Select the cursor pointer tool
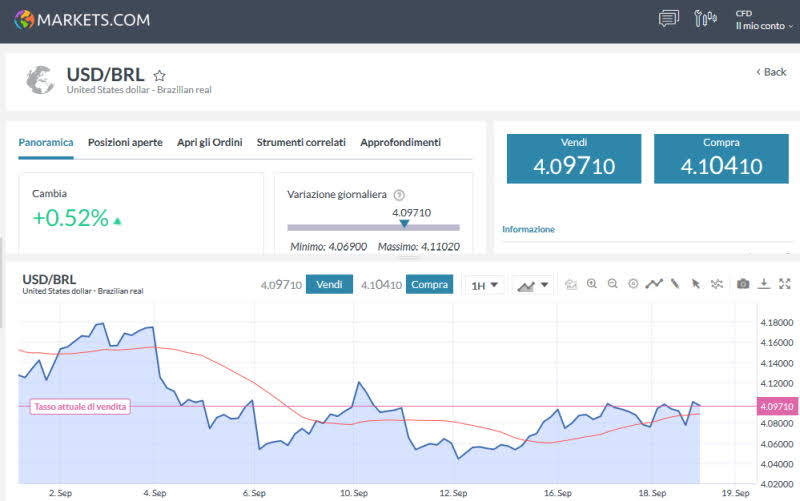 [x=696, y=284]
